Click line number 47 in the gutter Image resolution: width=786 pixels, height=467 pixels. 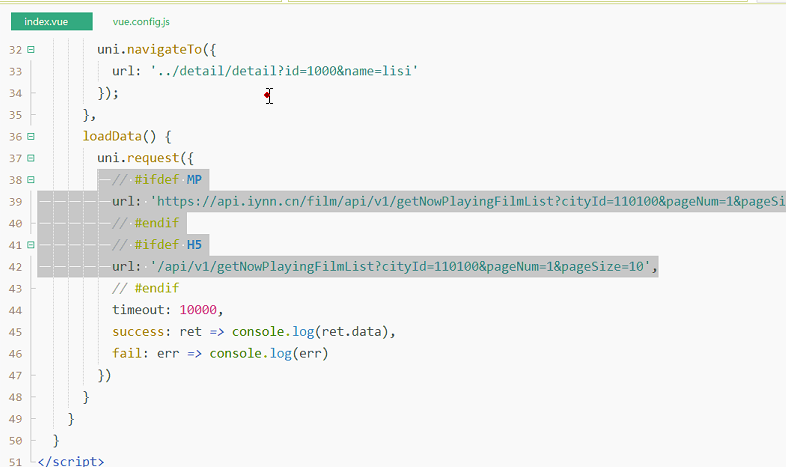(x=16, y=375)
